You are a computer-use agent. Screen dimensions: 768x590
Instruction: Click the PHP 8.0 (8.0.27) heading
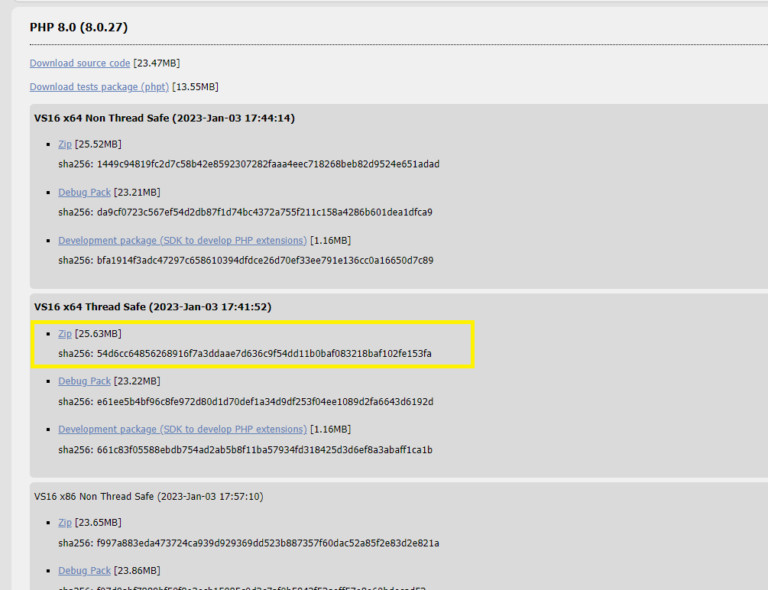pyautogui.click(x=78, y=27)
